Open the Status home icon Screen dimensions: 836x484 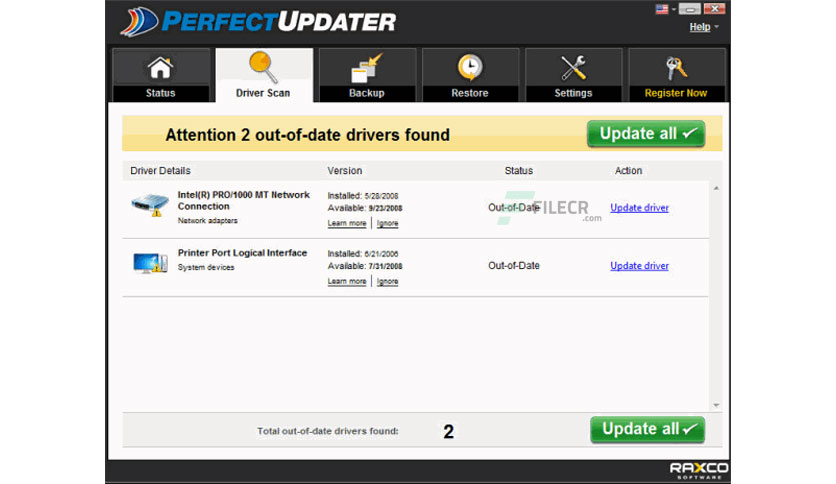160,68
